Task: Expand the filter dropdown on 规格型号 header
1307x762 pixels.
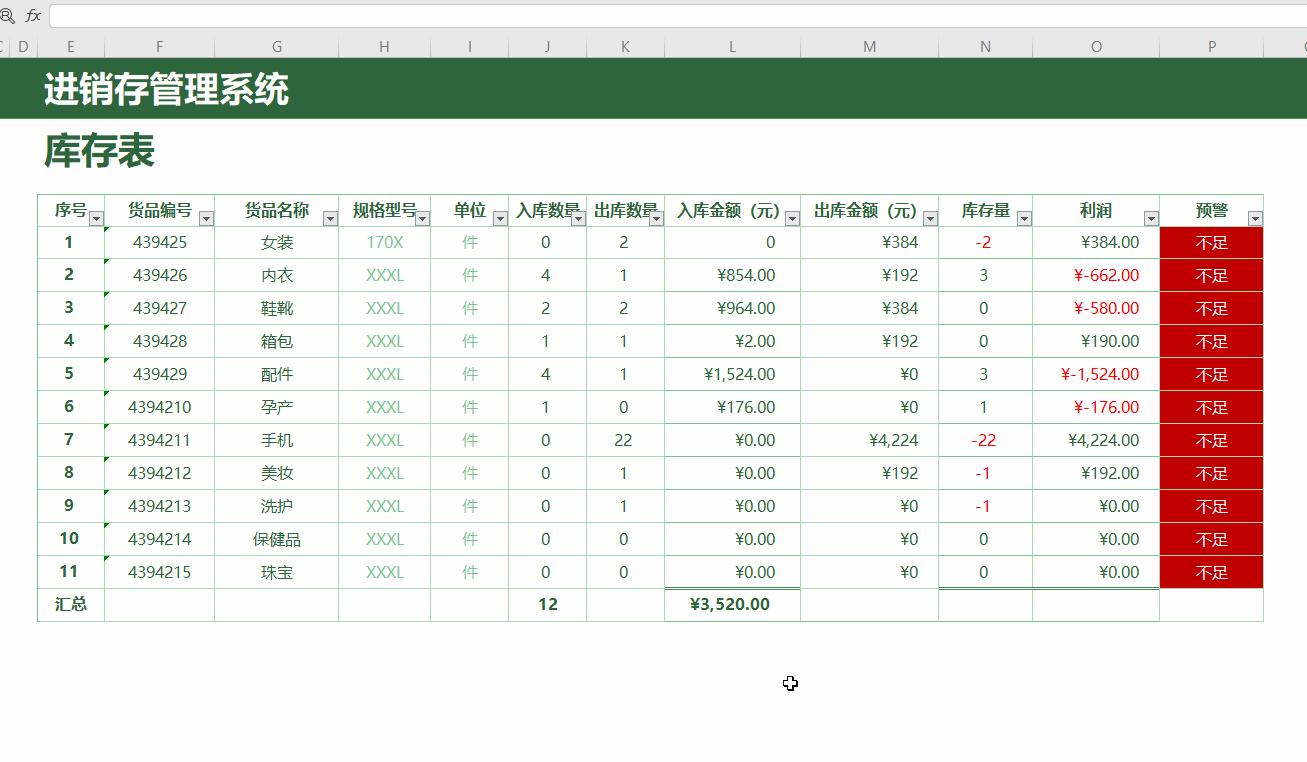Action: click(423, 216)
